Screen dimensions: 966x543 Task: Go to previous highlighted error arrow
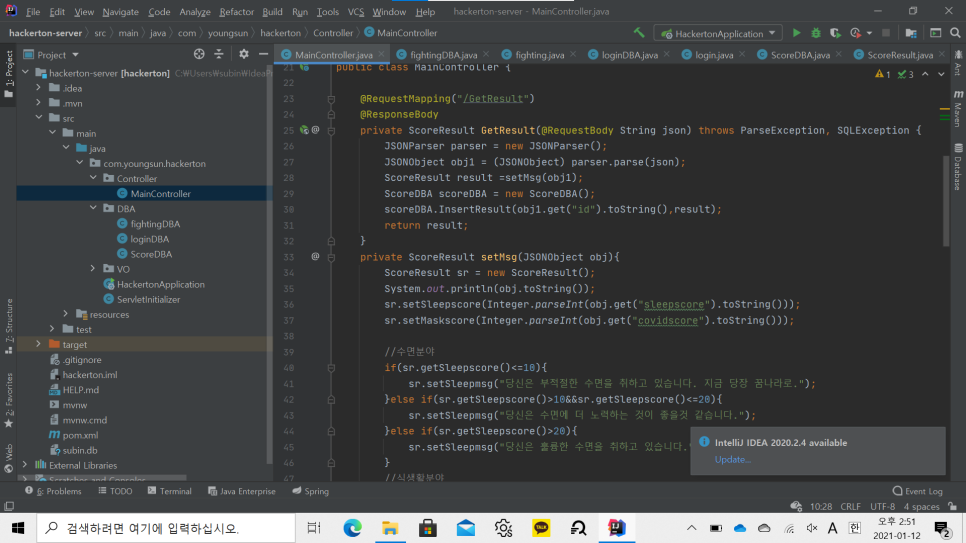pyautogui.click(x=925, y=74)
